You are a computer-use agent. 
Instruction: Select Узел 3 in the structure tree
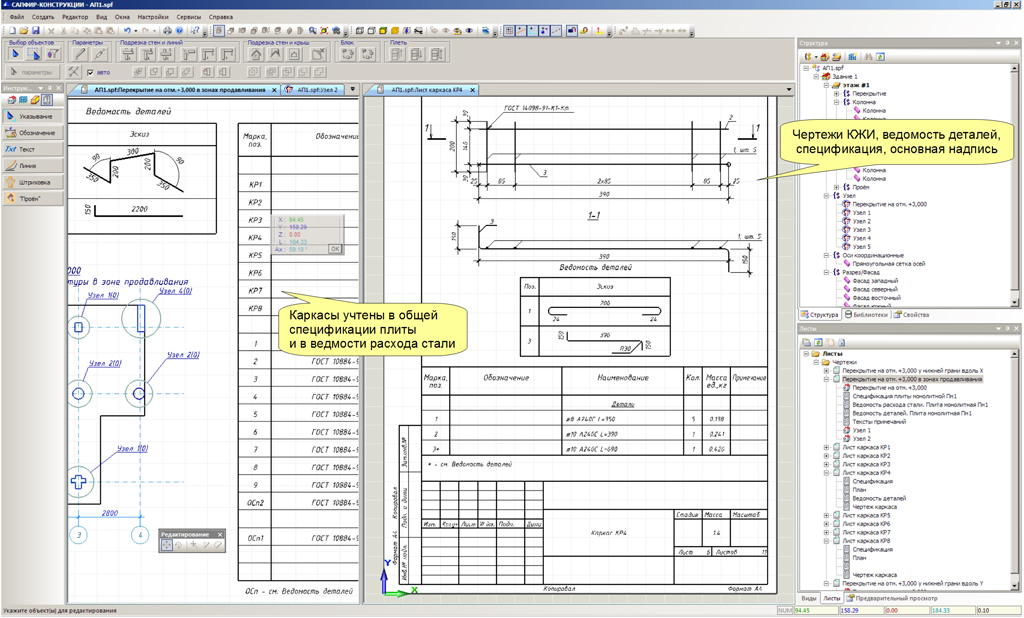click(861, 230)
